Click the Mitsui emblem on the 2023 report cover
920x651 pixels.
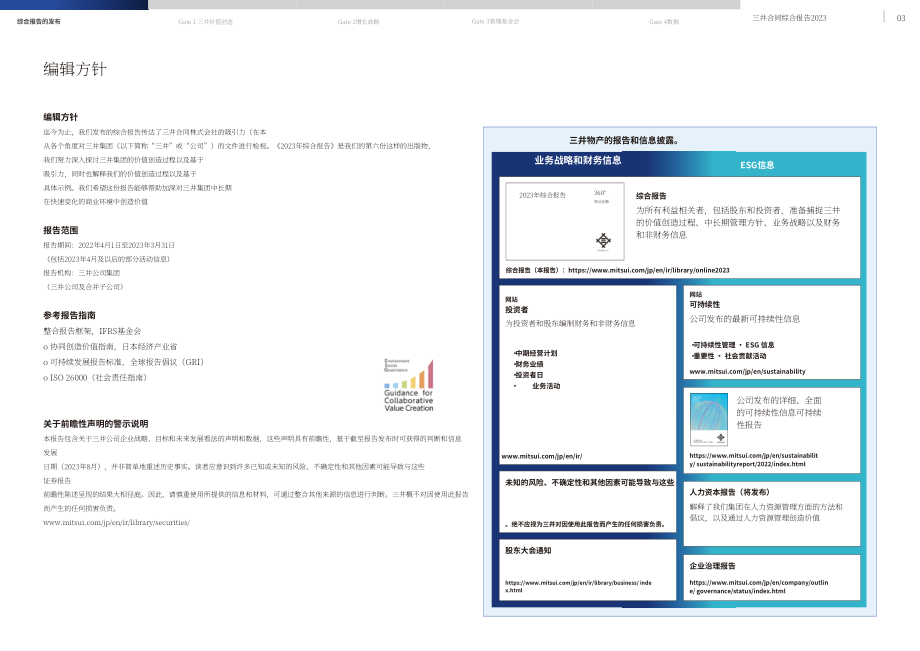pos(603,240)
